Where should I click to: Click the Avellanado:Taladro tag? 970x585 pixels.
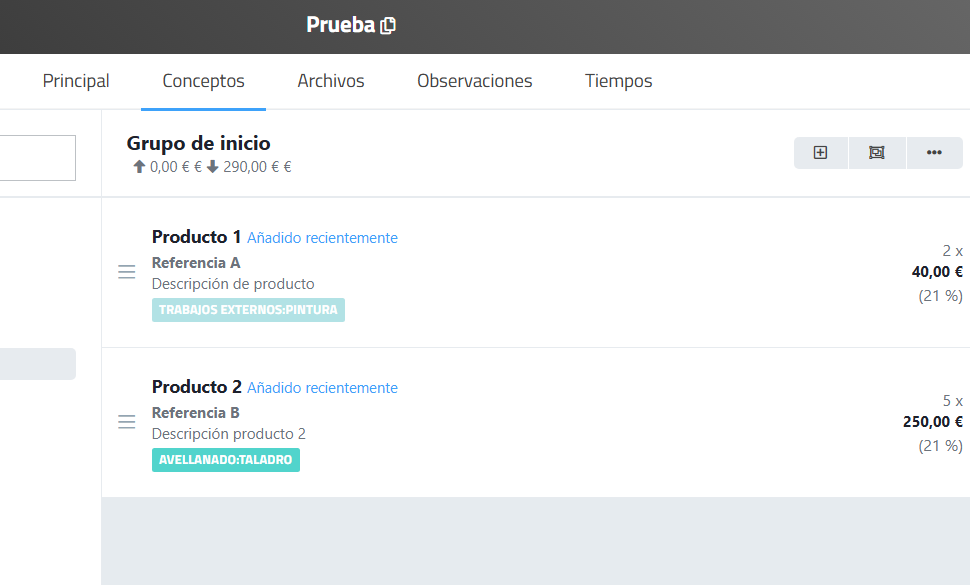point(225,460)
